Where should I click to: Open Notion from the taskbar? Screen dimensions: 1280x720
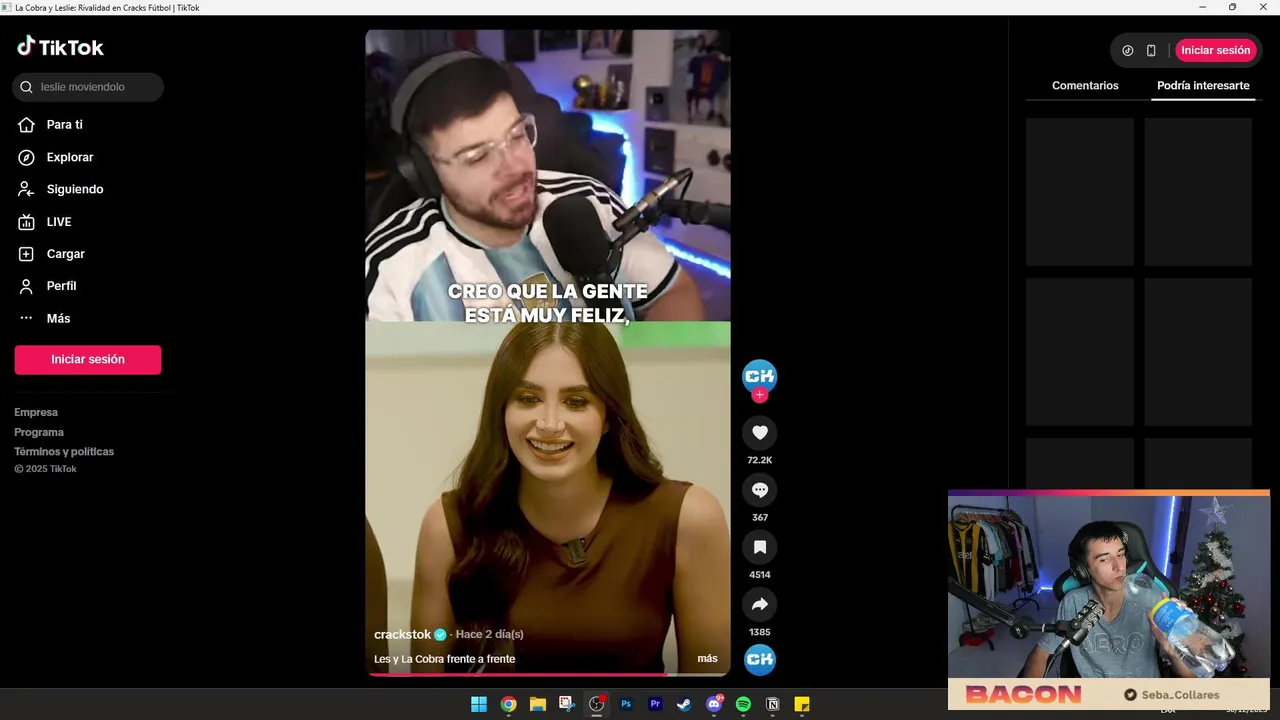click(772, 704)
